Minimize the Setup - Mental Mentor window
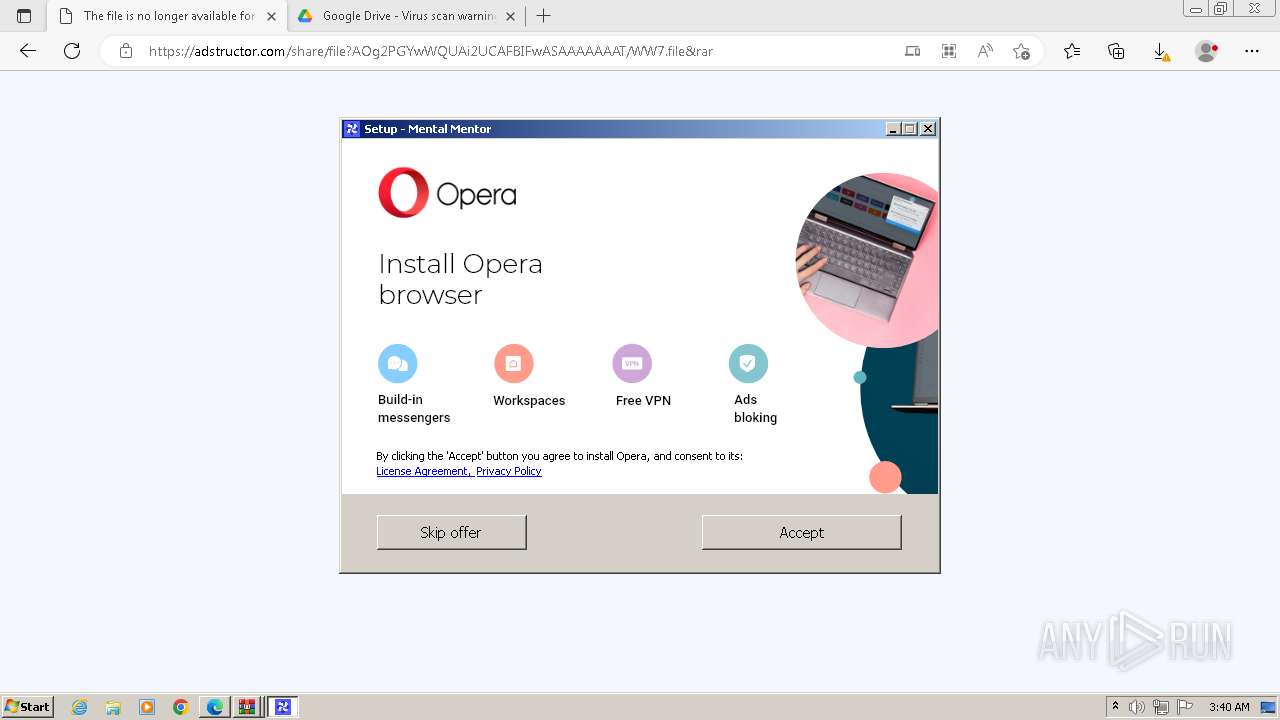The height and width of the screenshot is (720, 1280). point(893,129)
